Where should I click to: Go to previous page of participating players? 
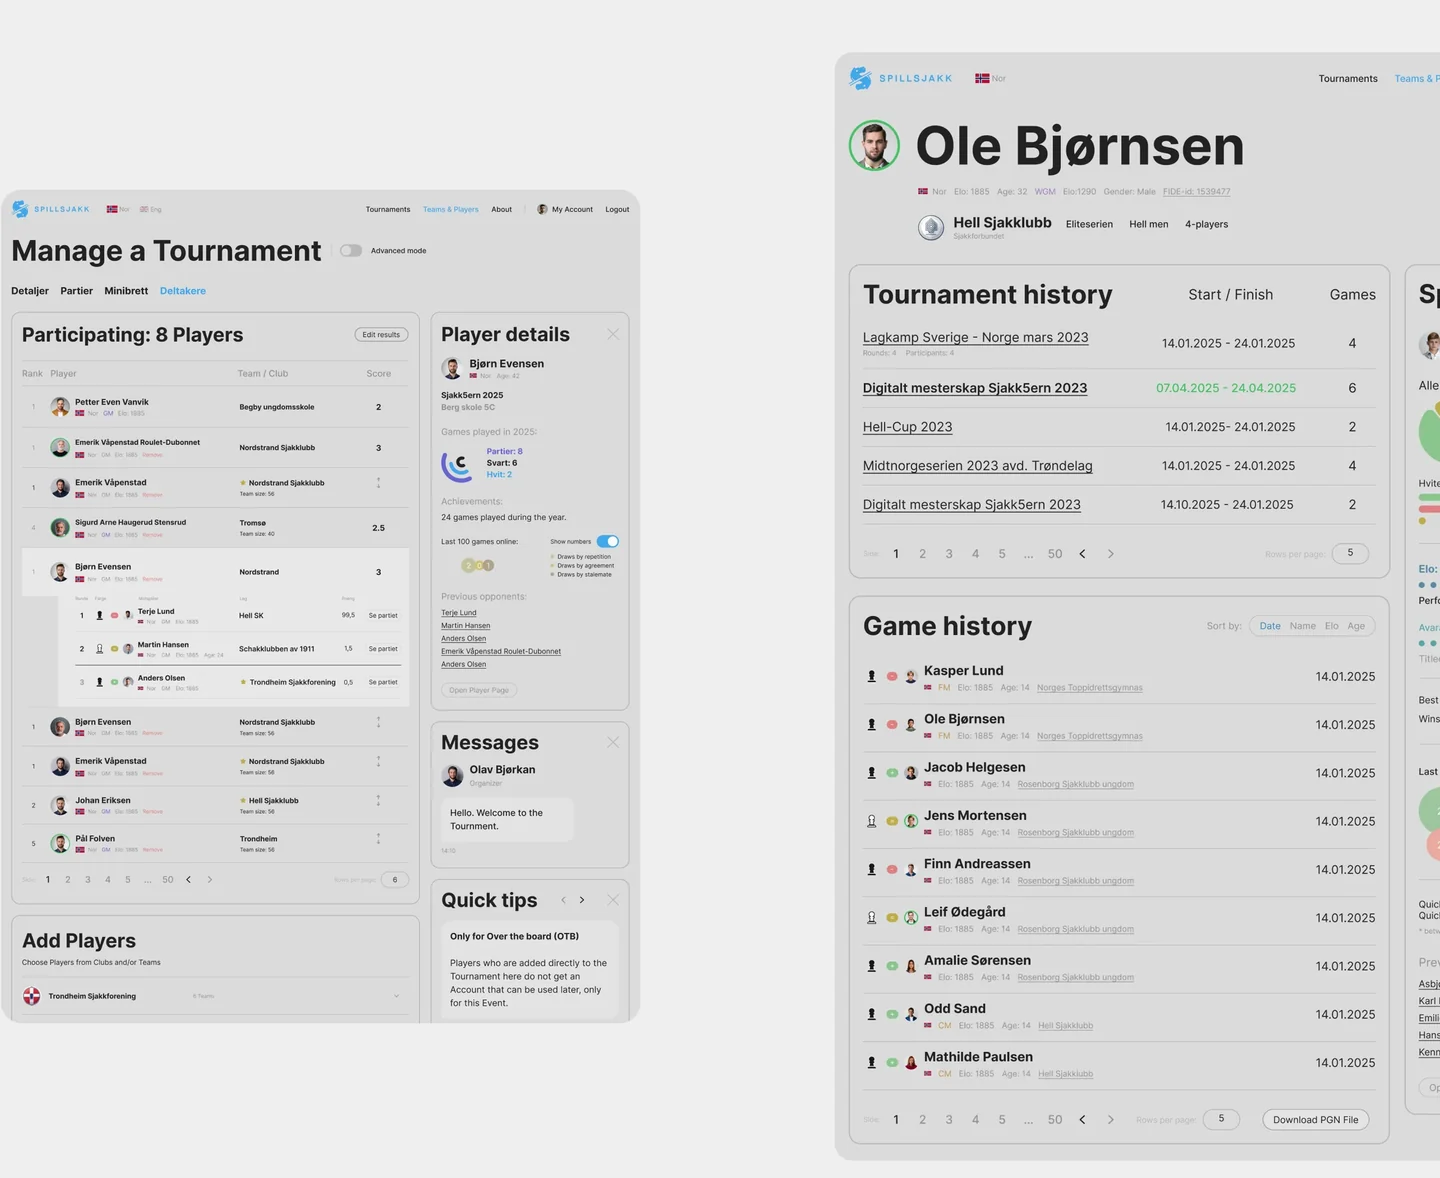tap(188, 880)
